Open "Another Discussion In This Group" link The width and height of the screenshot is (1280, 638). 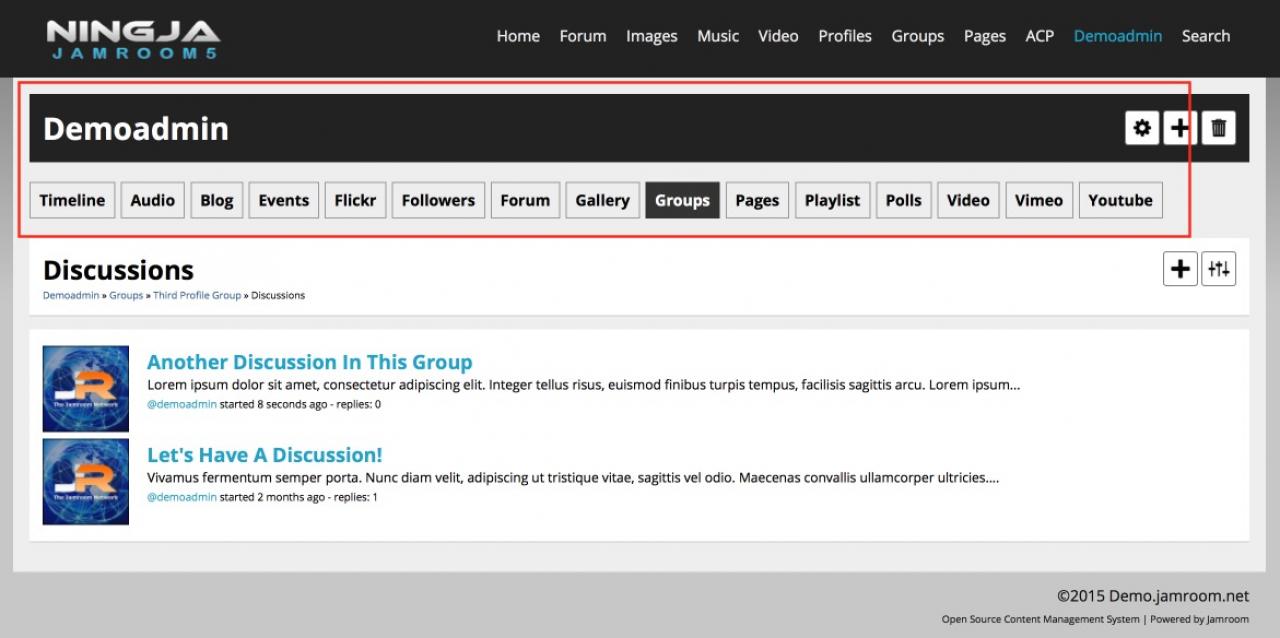[309, 362]
